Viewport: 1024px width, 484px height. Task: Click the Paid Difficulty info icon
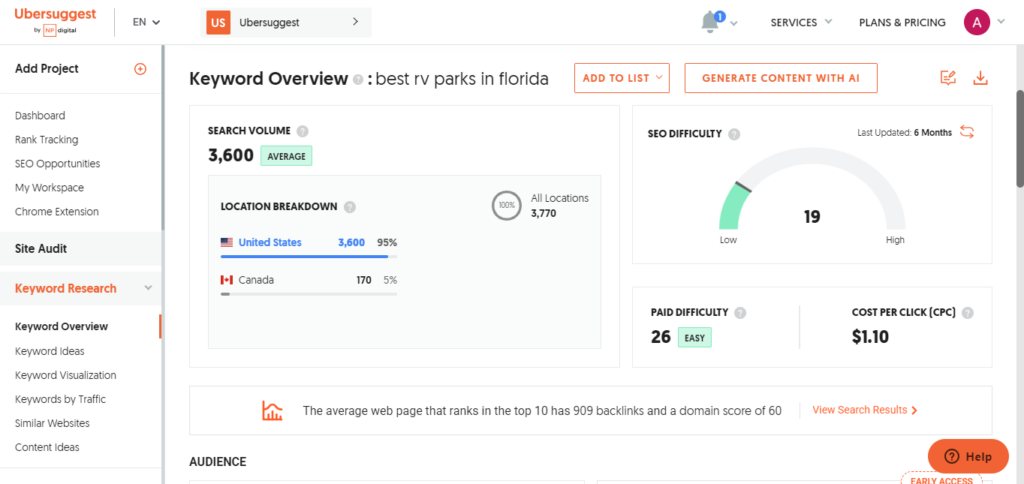[x=740, y=313]
